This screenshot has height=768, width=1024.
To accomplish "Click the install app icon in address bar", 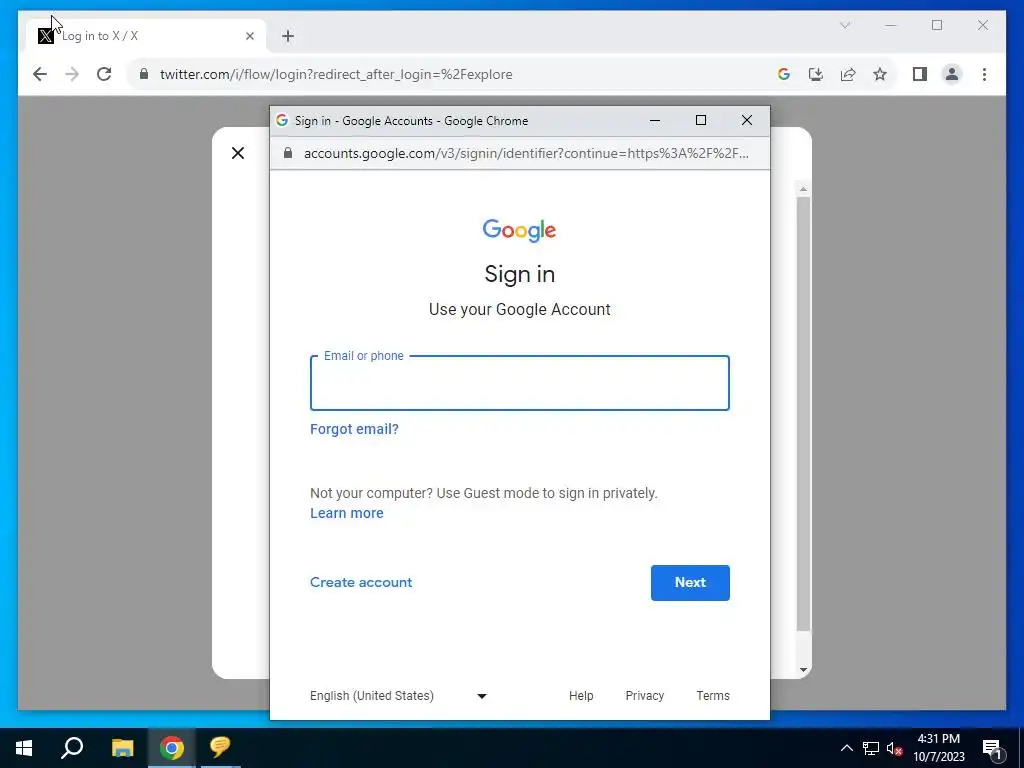I will click(x=816, y=74).
